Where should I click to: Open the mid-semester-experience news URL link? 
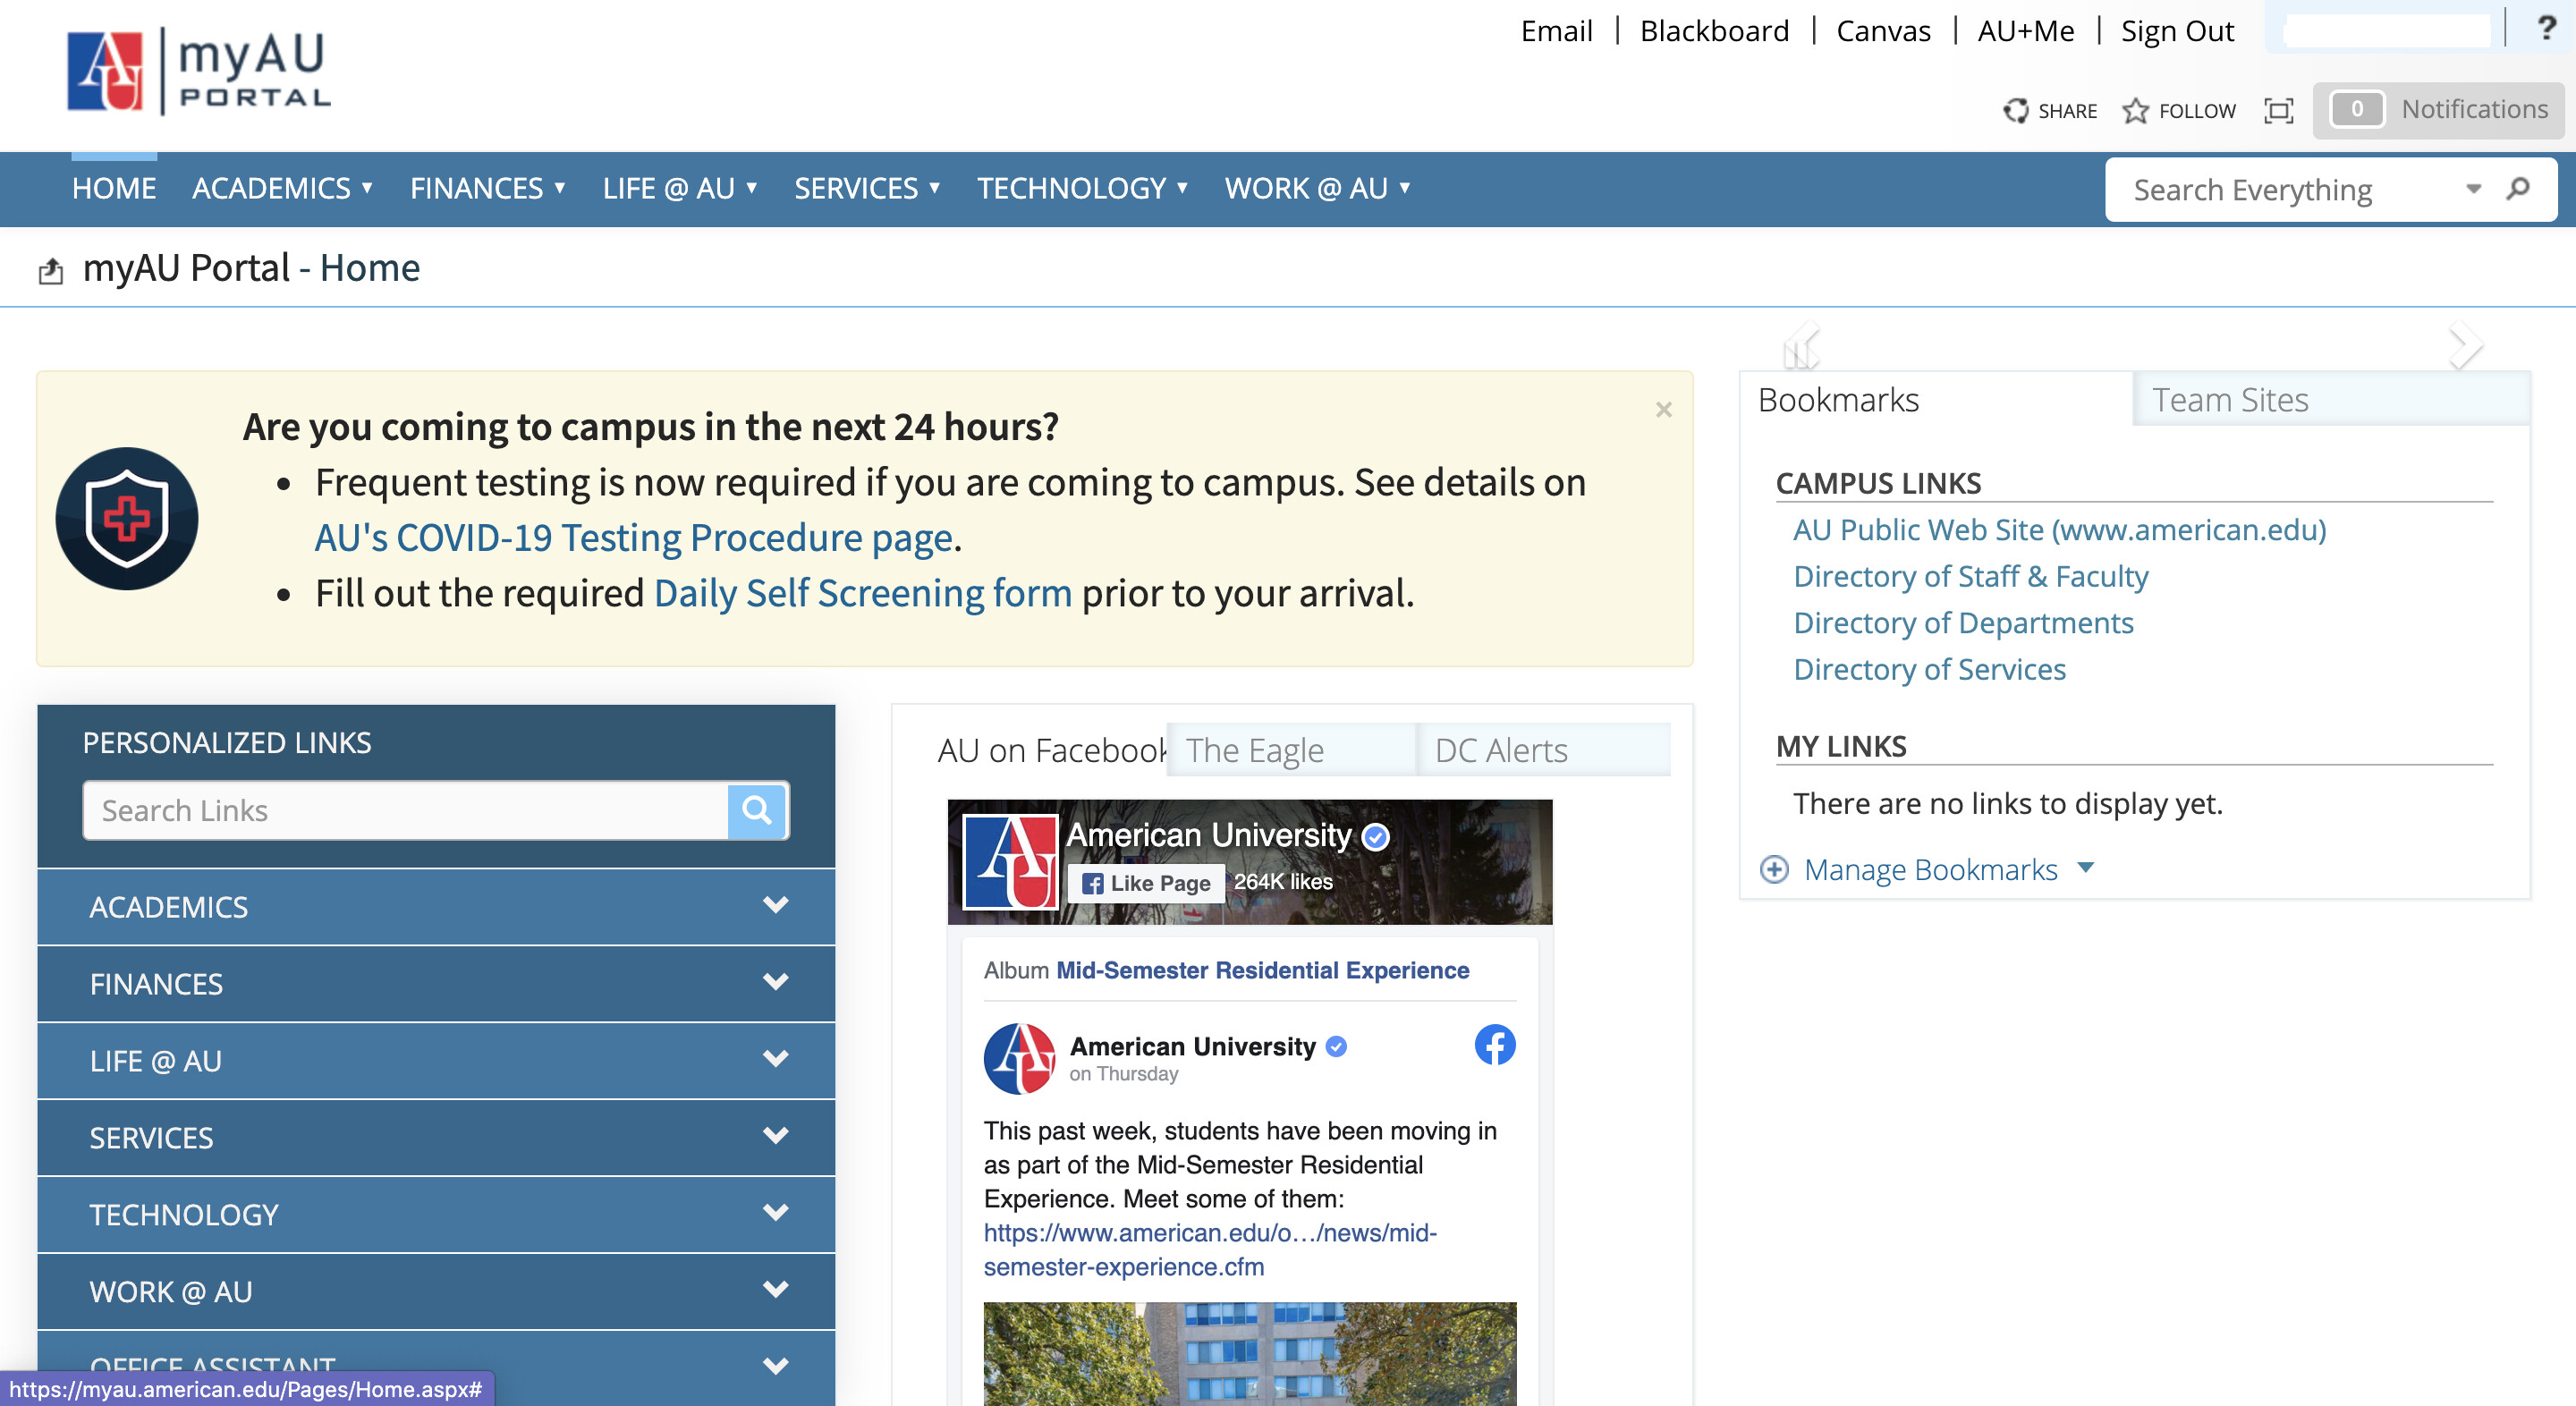coord(1210,1249)
